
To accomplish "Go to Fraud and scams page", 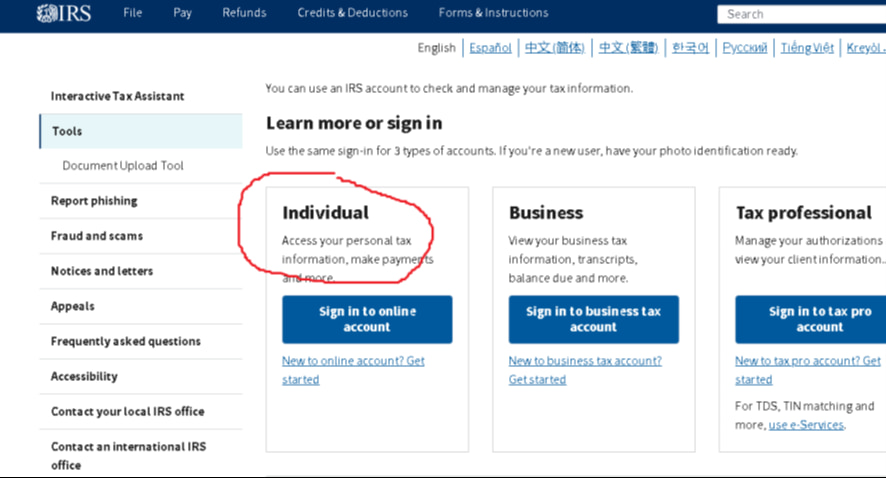I will click(97, 236).
